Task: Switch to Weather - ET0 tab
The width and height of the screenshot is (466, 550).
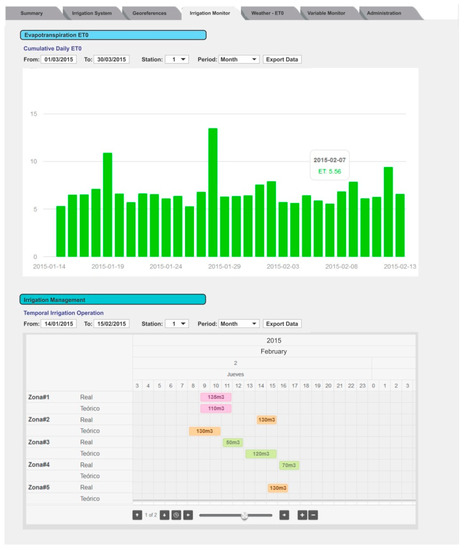Action: click(268, 13)
